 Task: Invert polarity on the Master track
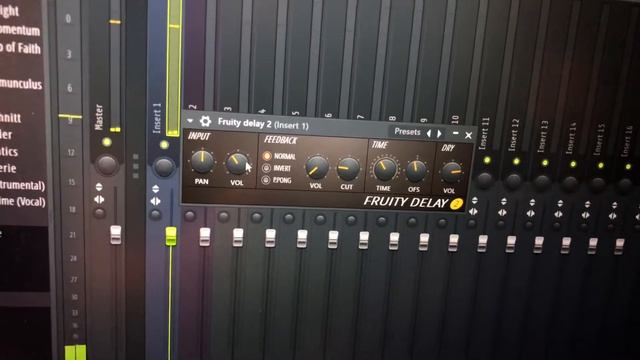[99, 187]
